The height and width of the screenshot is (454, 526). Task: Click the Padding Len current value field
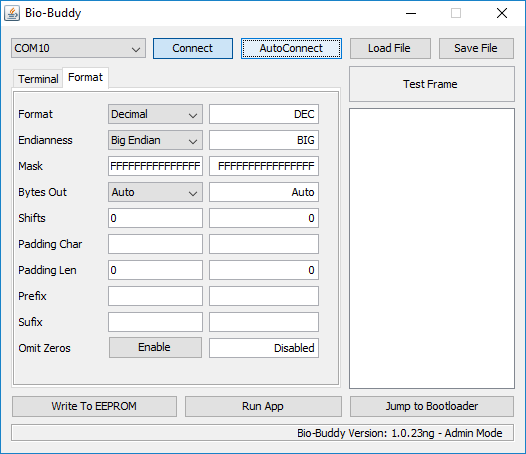point(264,270)
